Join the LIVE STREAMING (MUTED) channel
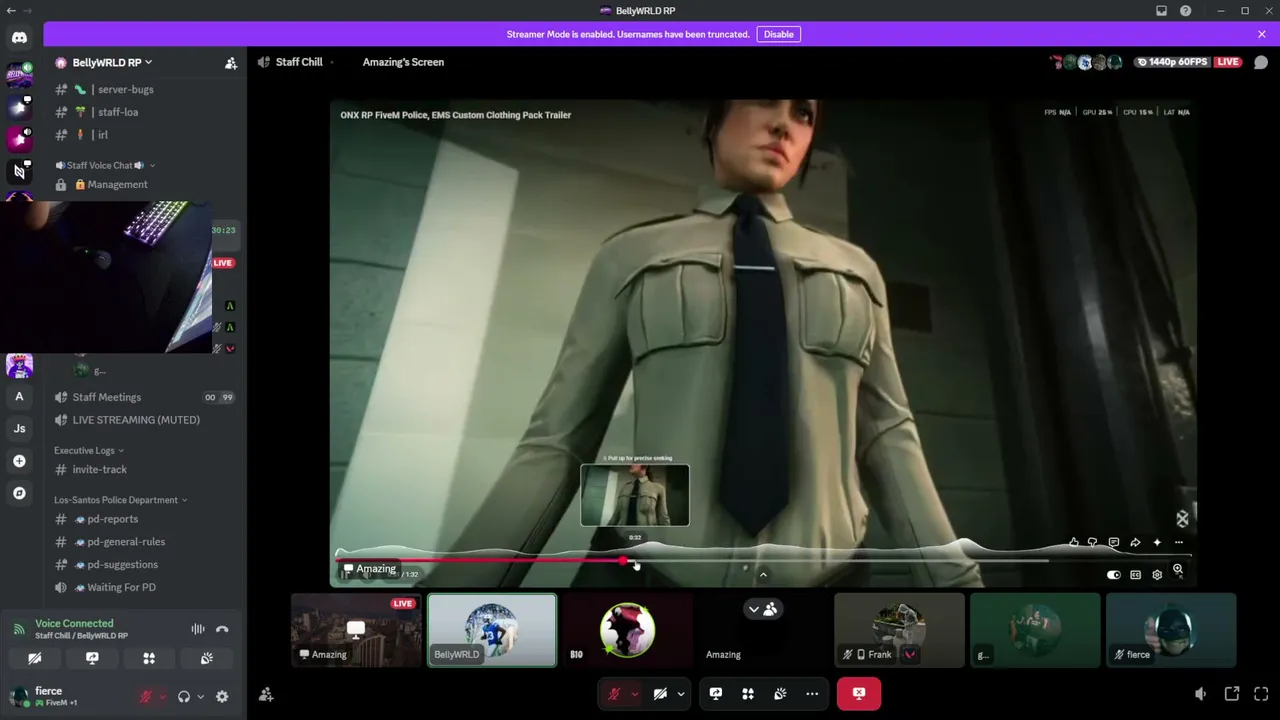 click(145, 420)
